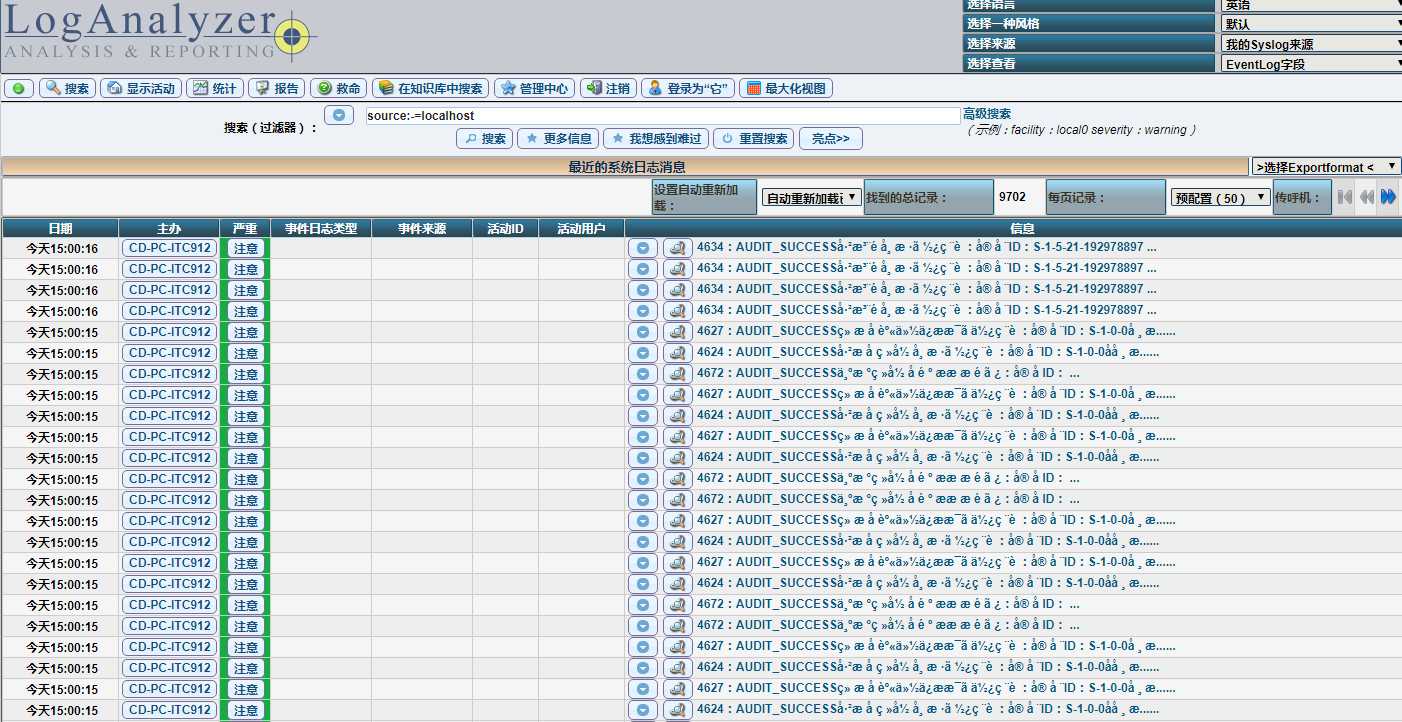Click the 事件来源 column header
This screenshot has width=1402, height=722.
pyautogui.click(x=422, y=228)
